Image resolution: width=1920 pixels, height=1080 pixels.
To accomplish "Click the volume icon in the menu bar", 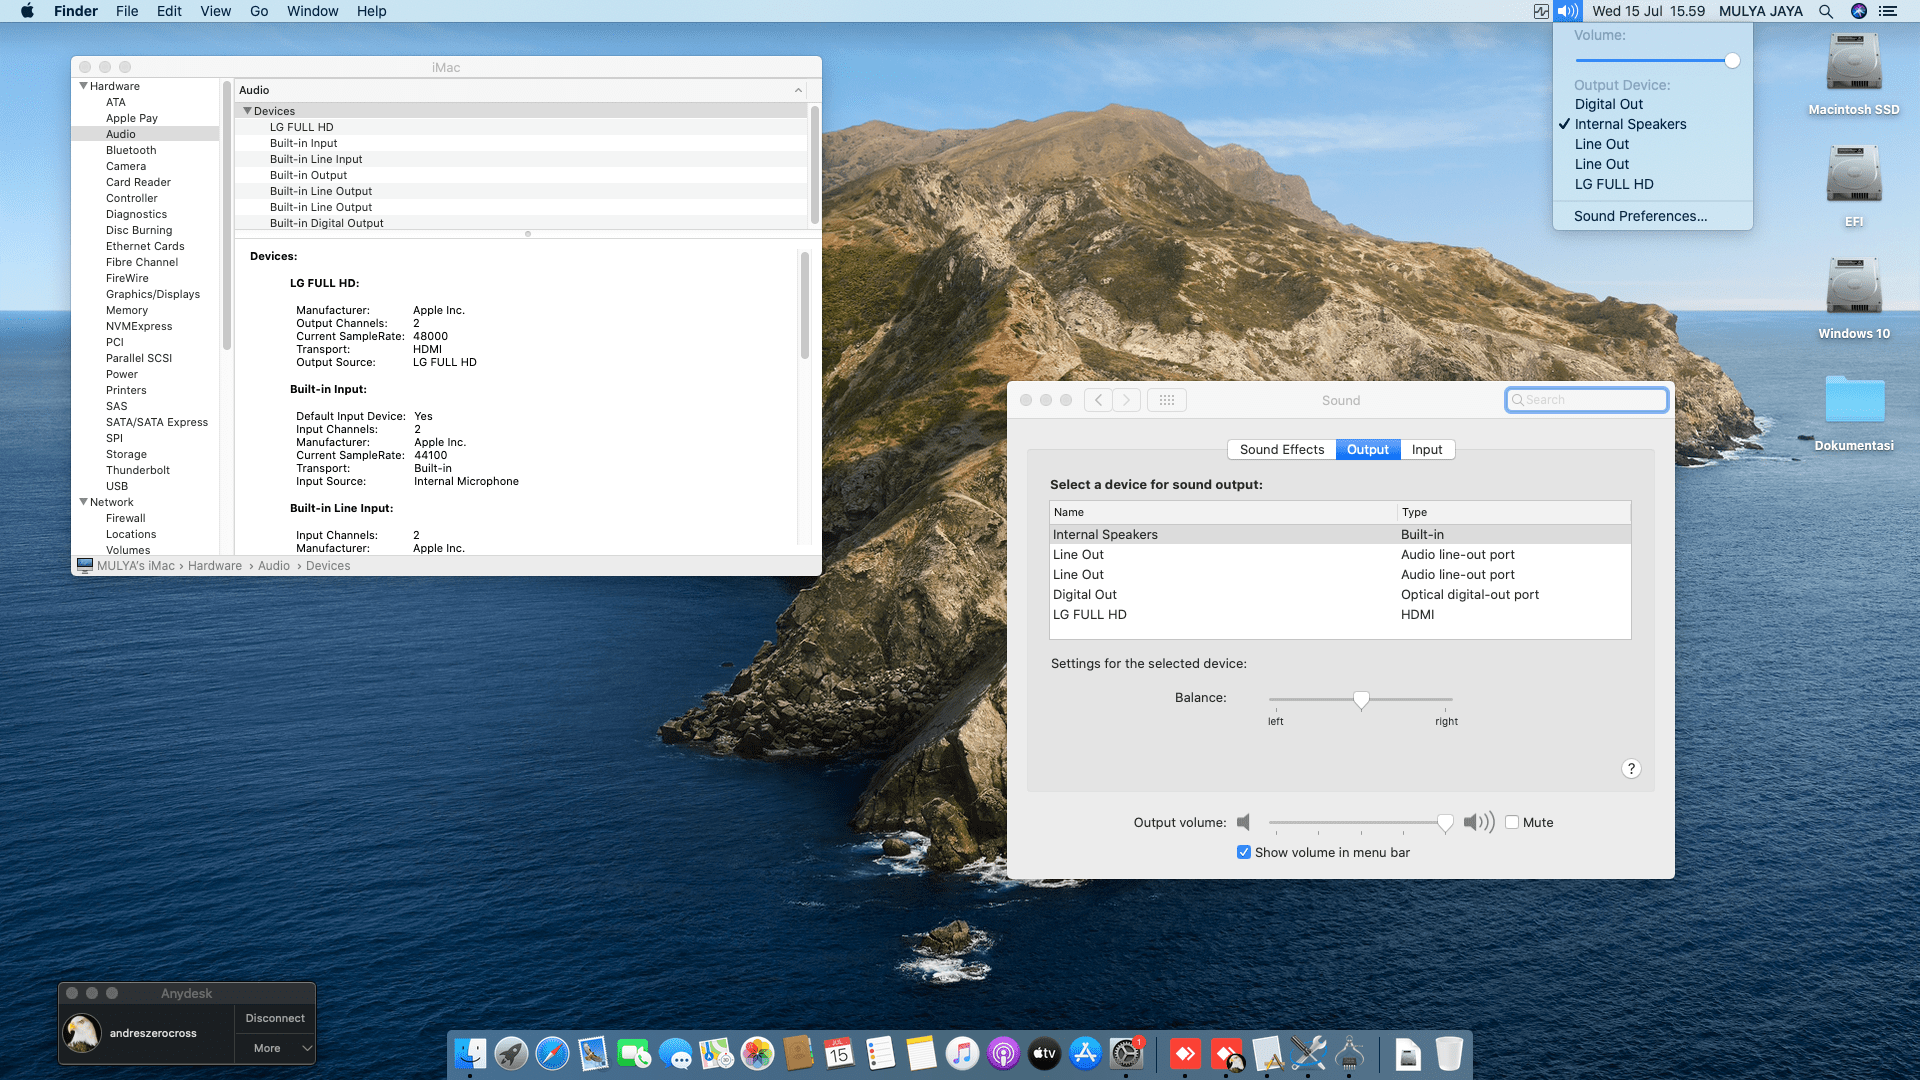I will pos(1567,11).
